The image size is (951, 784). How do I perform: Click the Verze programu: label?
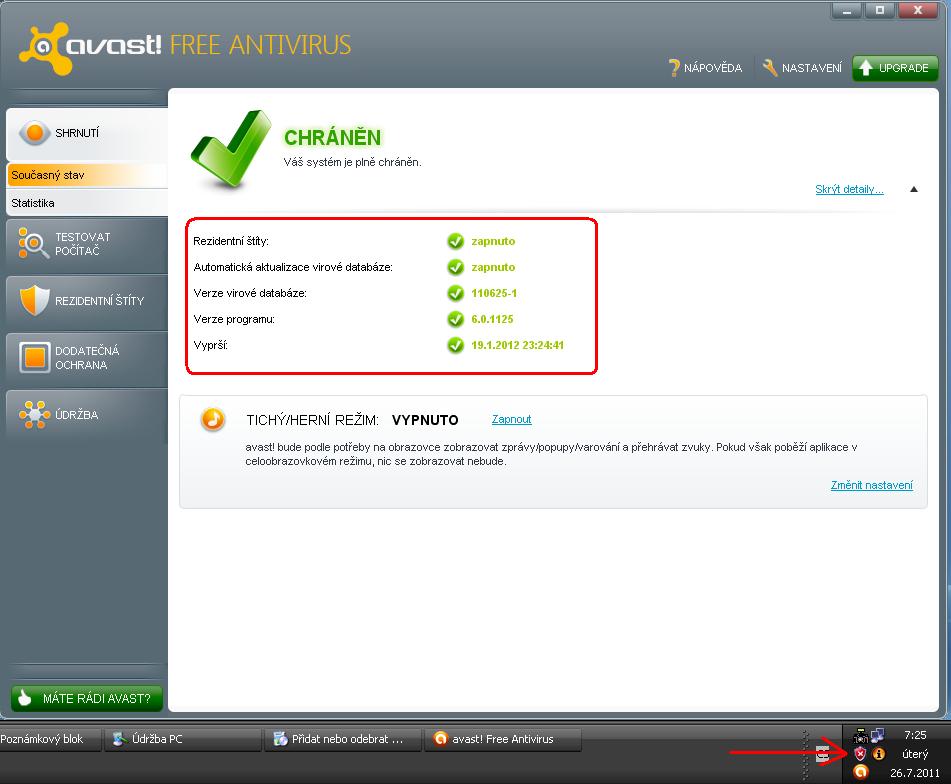tap(234, 320)
